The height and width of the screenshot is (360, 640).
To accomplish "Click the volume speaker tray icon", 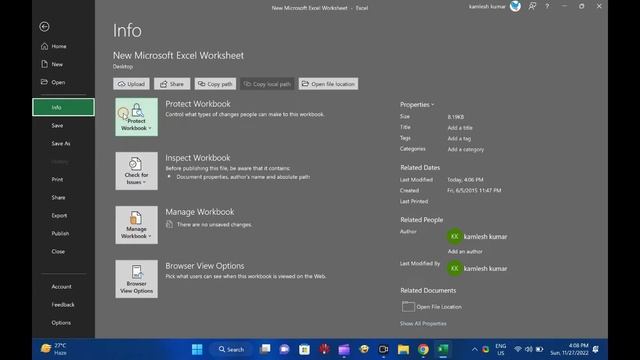I will [529, 349].
